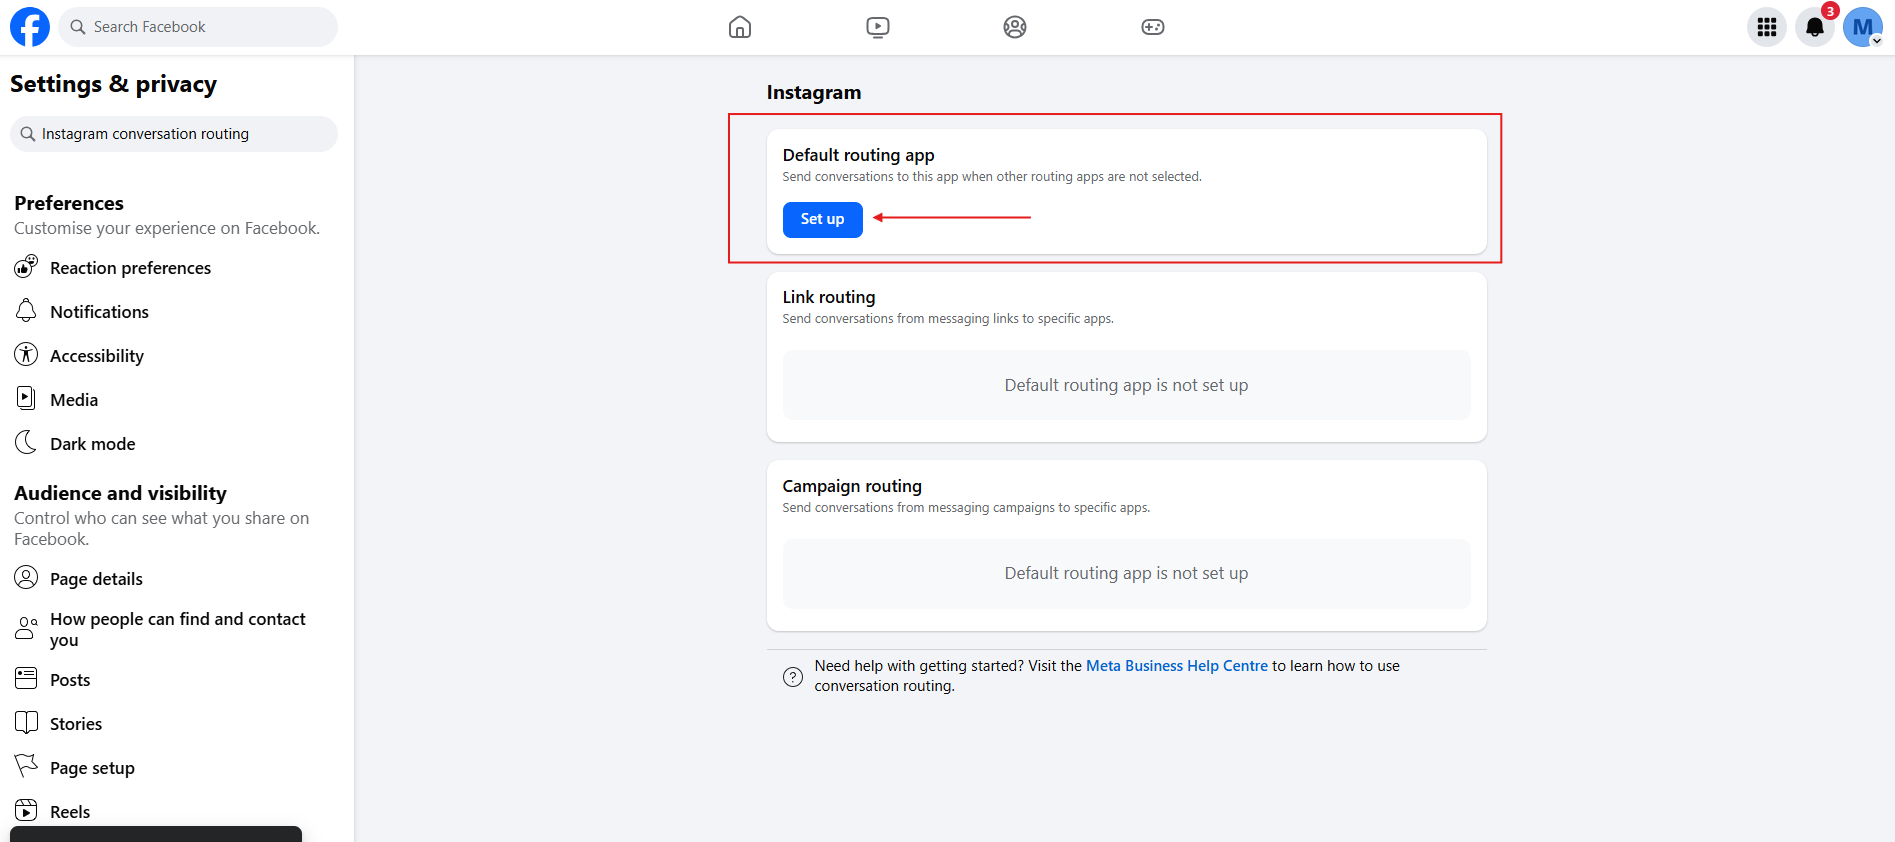Click the settings search field
The image size is (1895, 842).
175,134
